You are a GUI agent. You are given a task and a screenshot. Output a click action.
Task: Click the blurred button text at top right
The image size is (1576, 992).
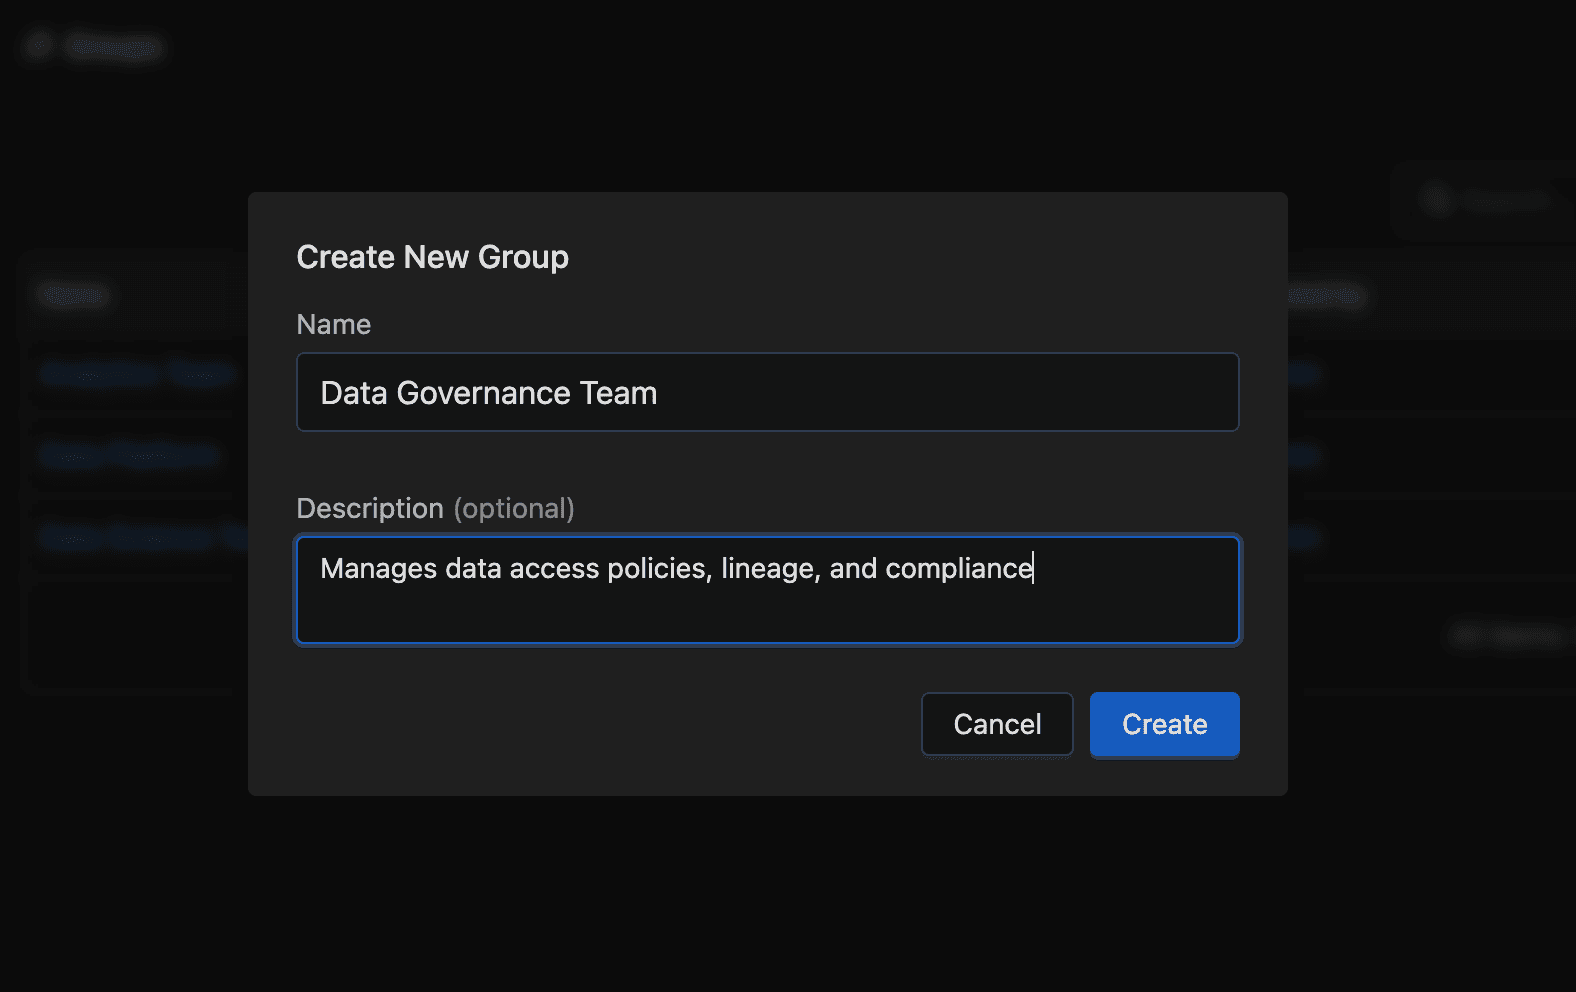click(x=1505, y=201)
